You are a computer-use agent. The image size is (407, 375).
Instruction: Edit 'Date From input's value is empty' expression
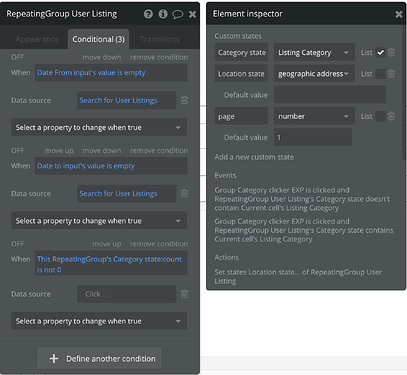point(111,73)
